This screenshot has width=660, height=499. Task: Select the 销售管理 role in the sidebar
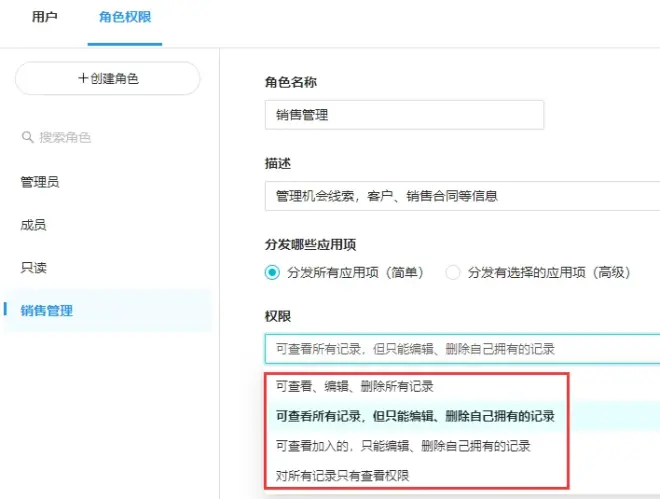(x=107, y=311)
